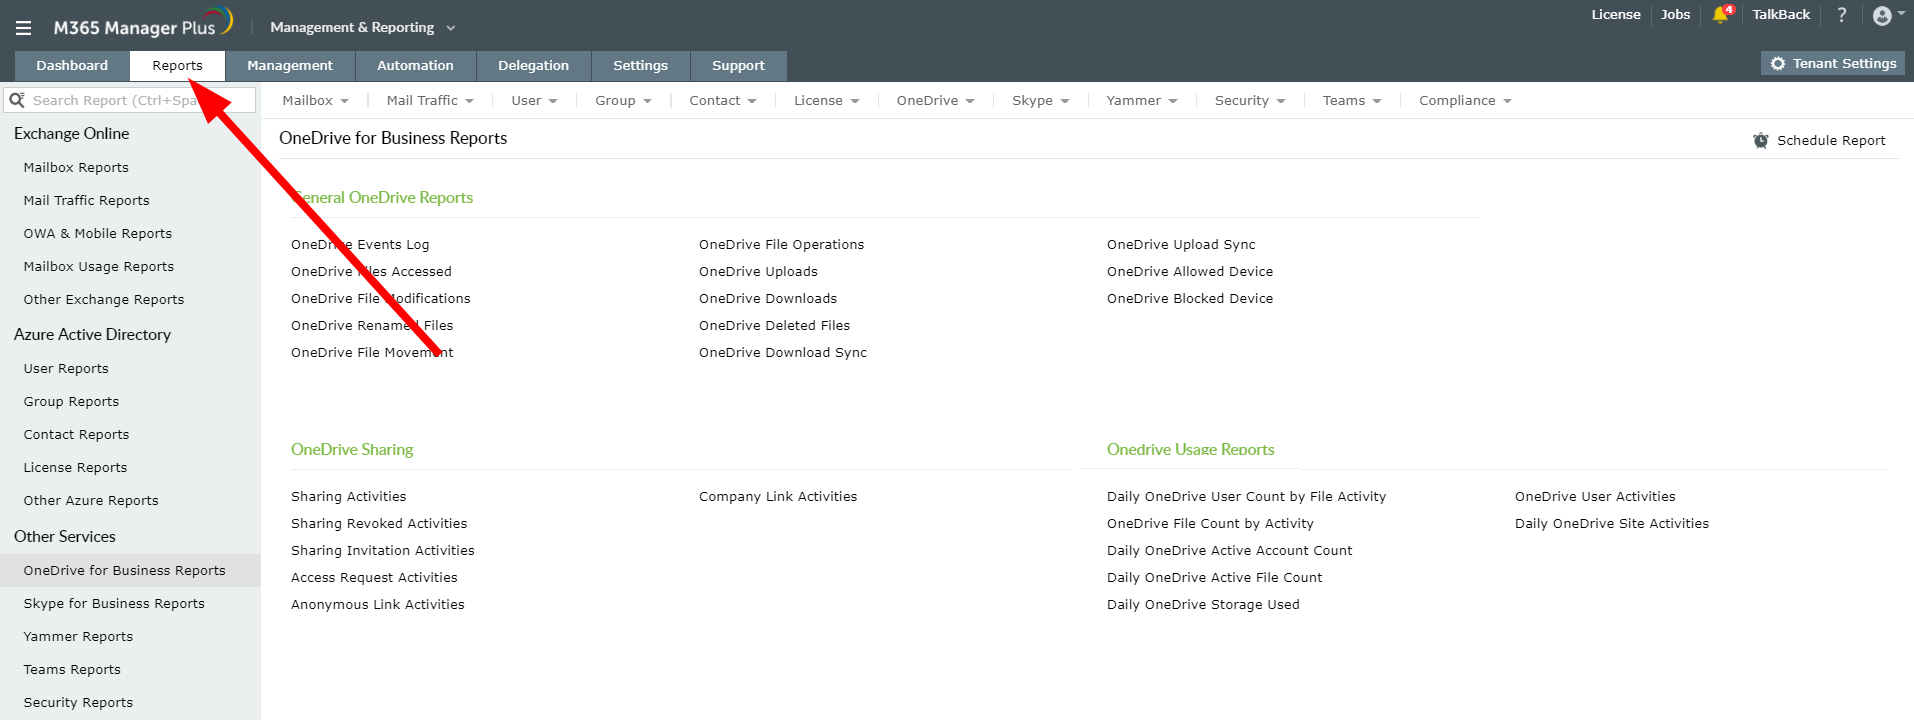Open the Jobs link
Image resolution: width=1914 pixels, height=720 pixels.
pos(1675,14)
